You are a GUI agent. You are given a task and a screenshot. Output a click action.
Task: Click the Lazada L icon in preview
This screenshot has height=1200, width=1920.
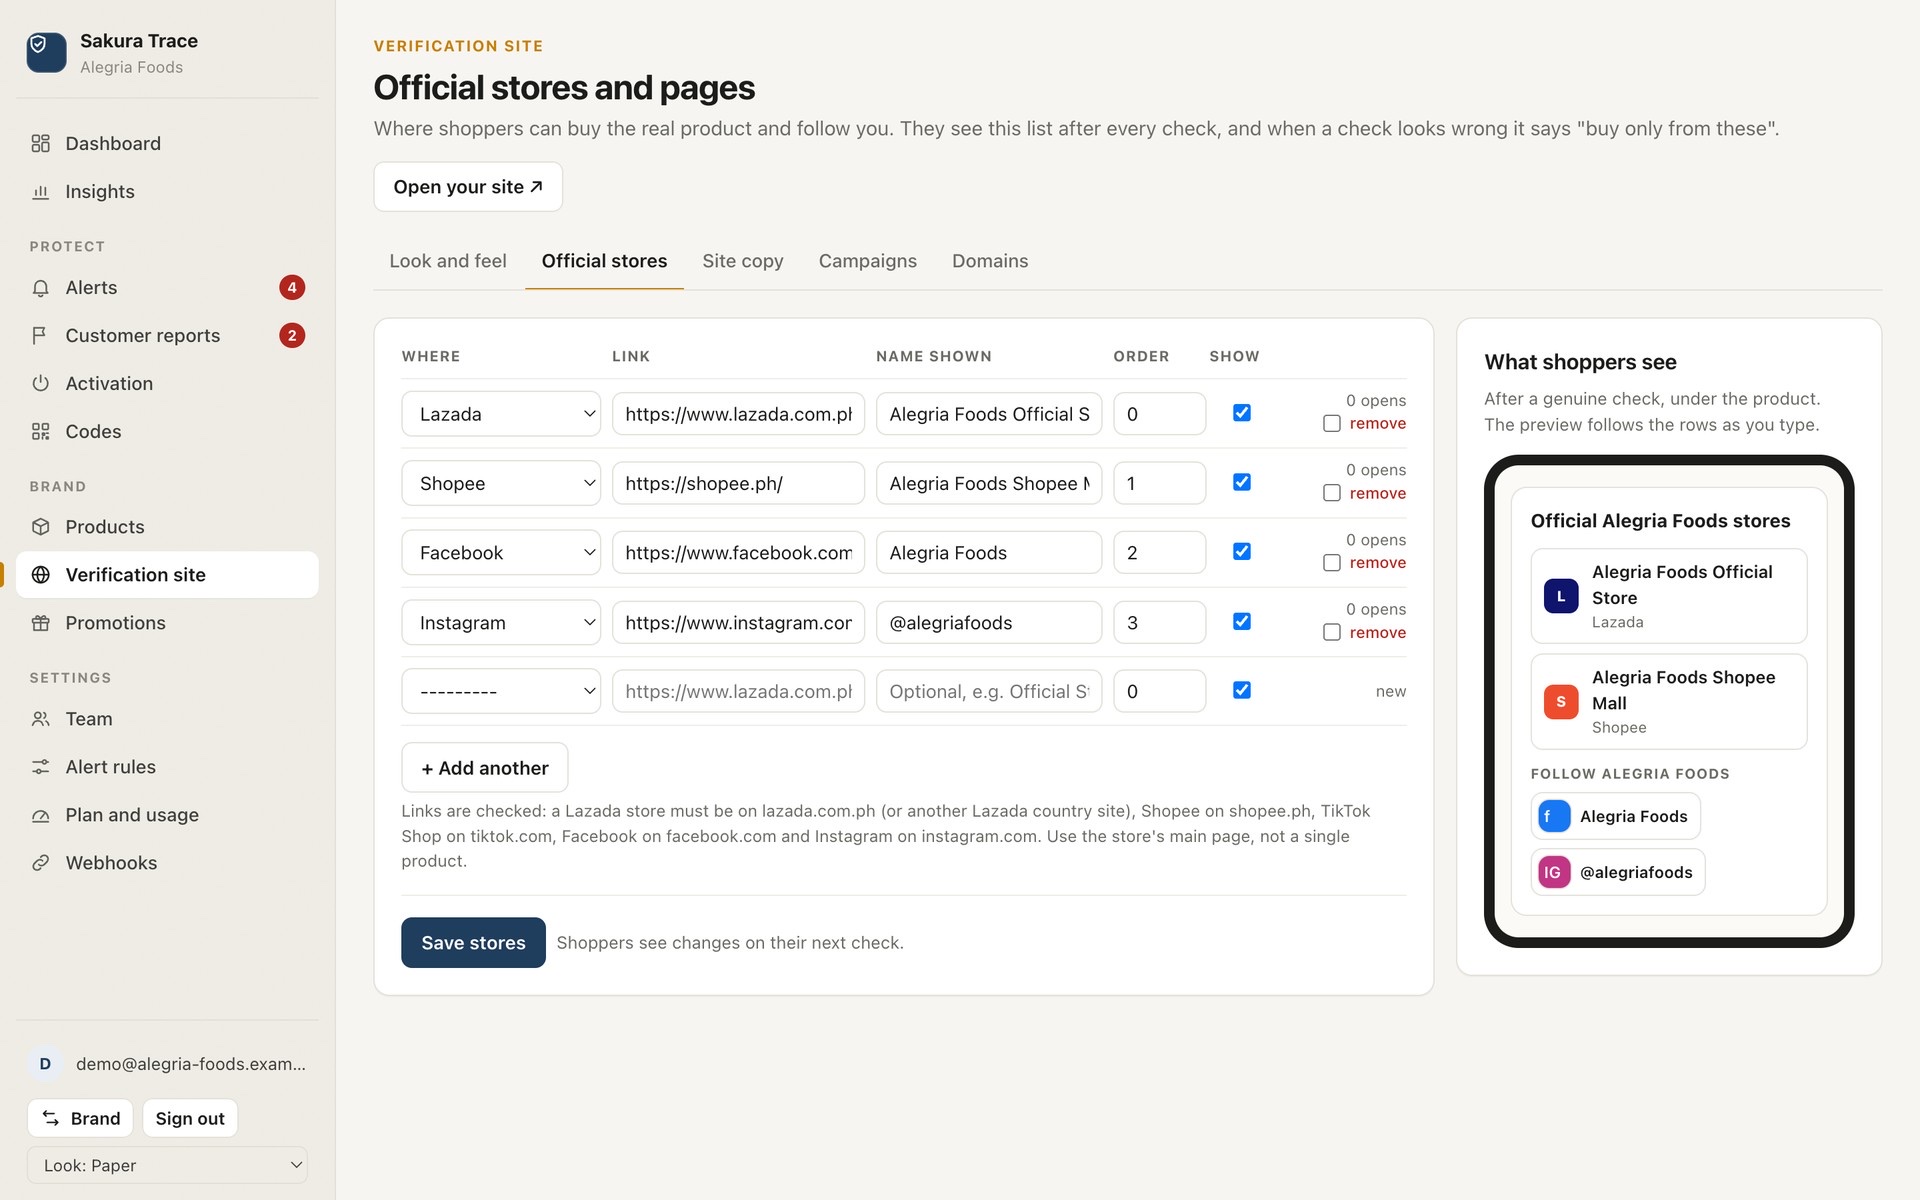click(x=1560, y=596)
